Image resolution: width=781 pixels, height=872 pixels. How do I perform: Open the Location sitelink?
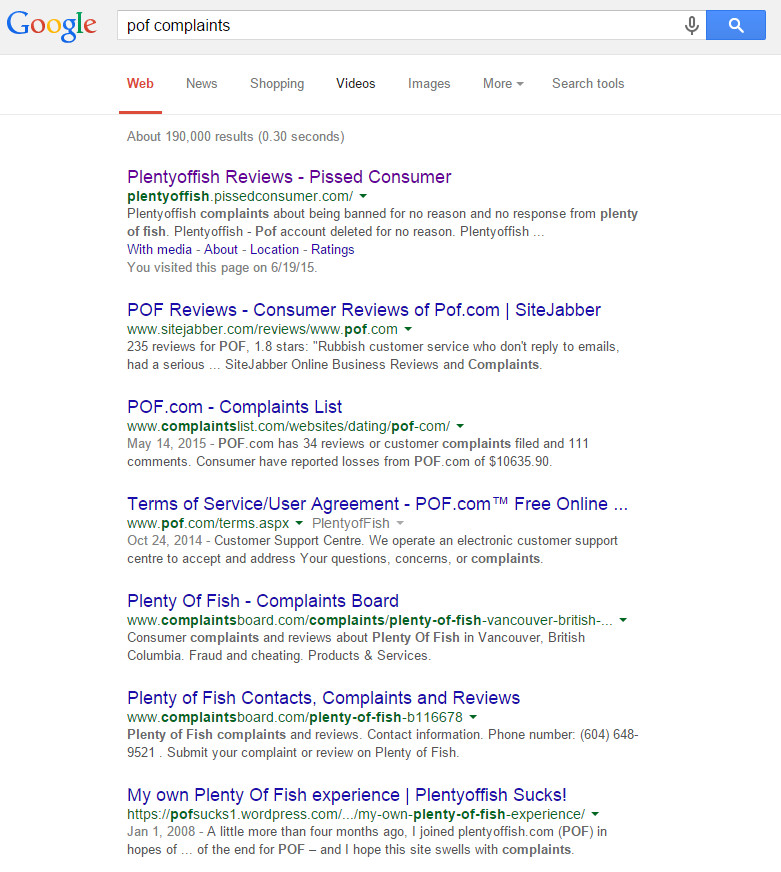click(x=274, y=249)
